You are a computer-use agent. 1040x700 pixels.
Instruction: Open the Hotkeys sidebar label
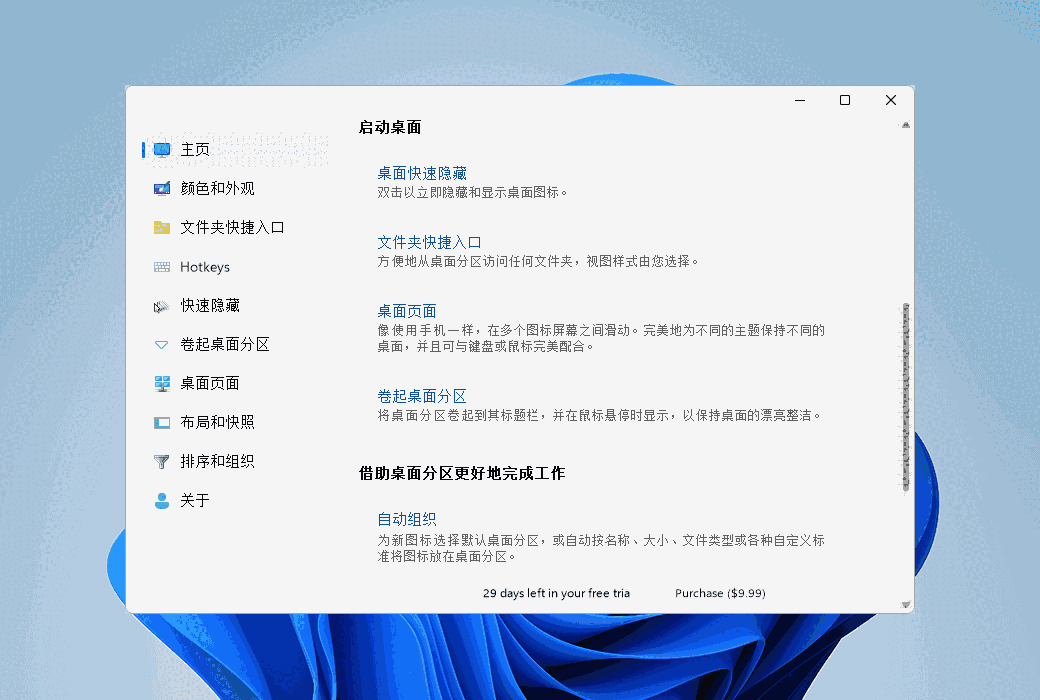[x=205, y=267]
